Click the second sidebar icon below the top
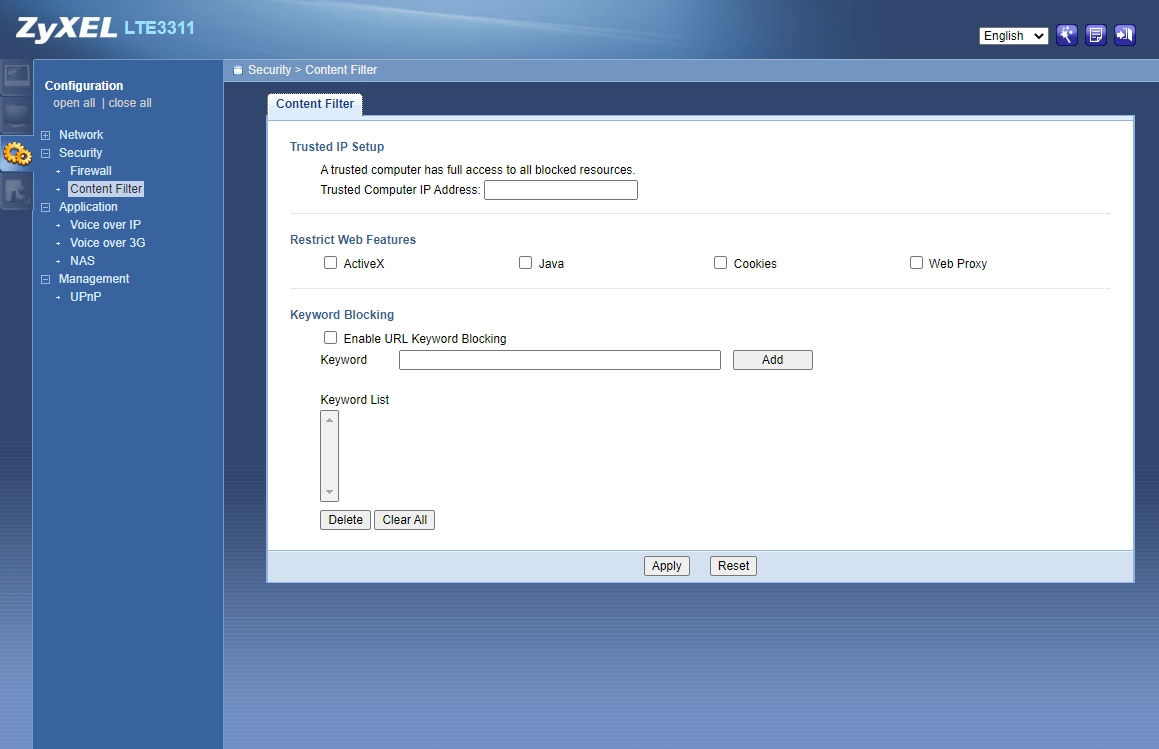Screen dimensions: 1159x749 click(x=17, y=115)
